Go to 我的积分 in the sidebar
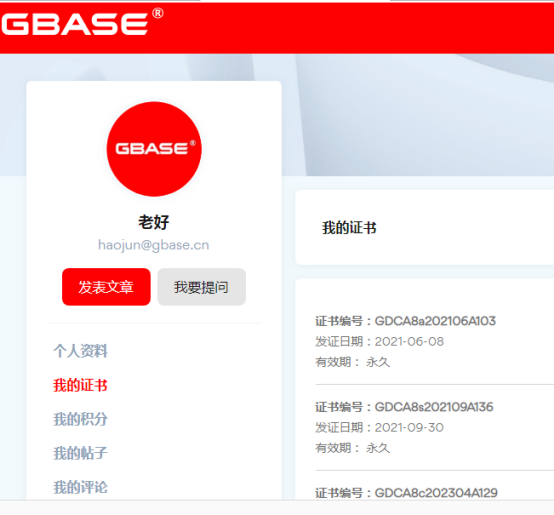 pos(81,419)
